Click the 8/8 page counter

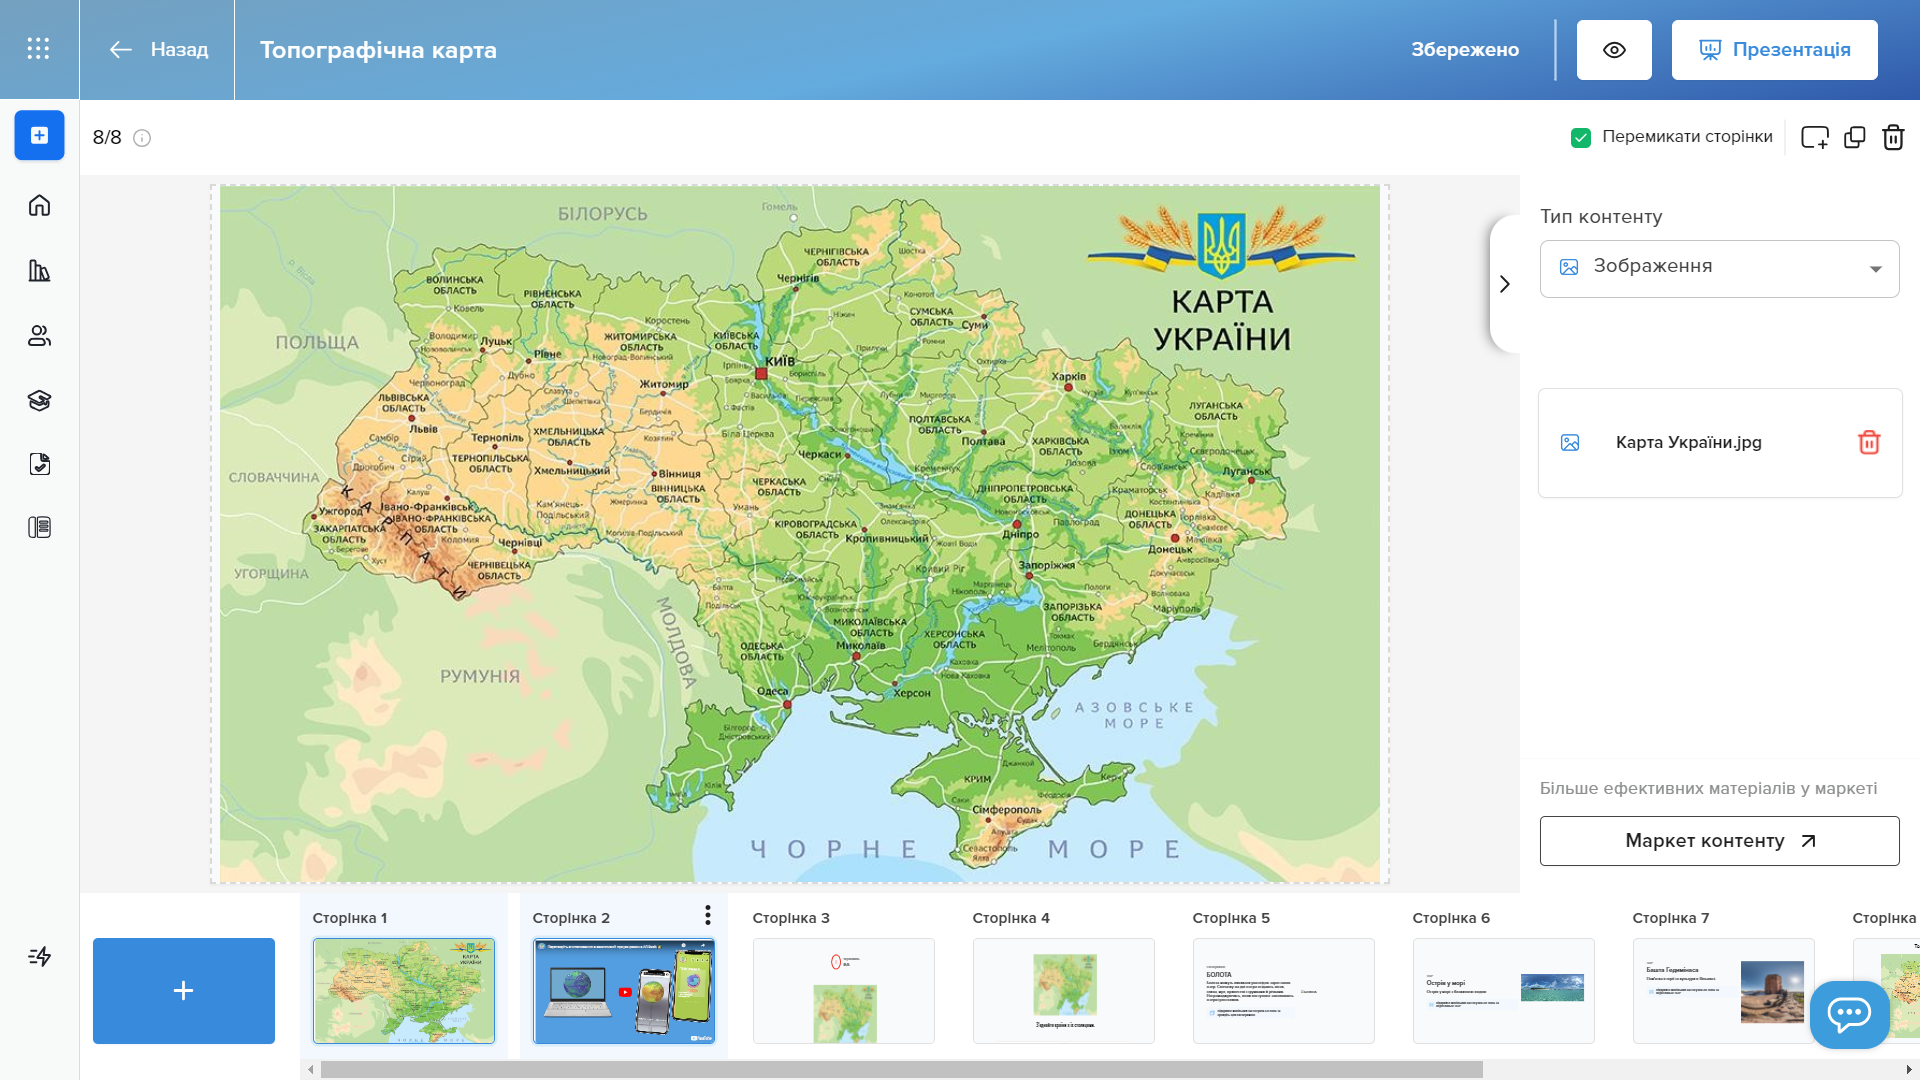[107, 138]
